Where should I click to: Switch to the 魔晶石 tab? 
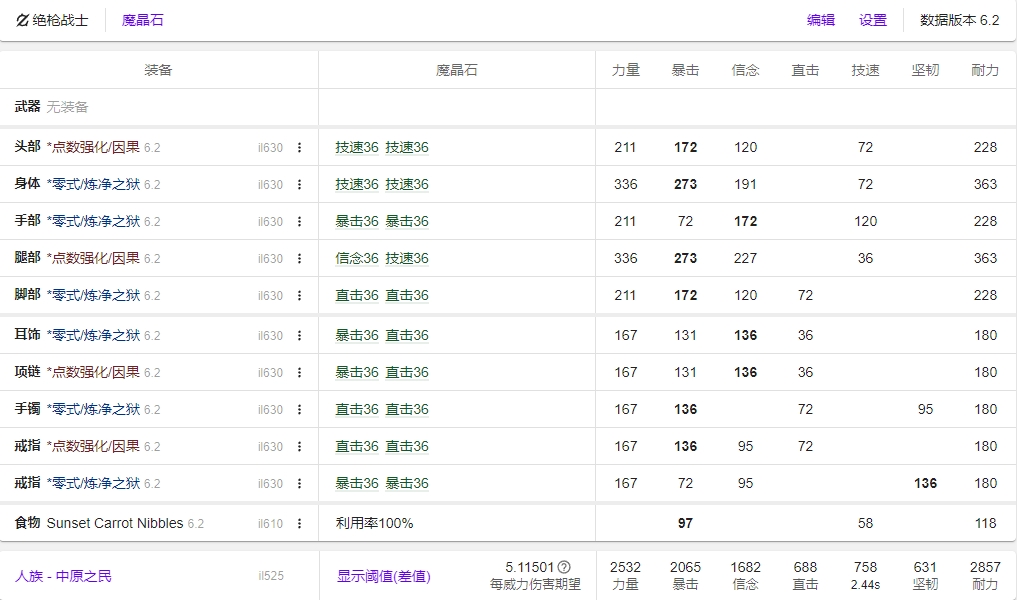[x=142, y=20]
